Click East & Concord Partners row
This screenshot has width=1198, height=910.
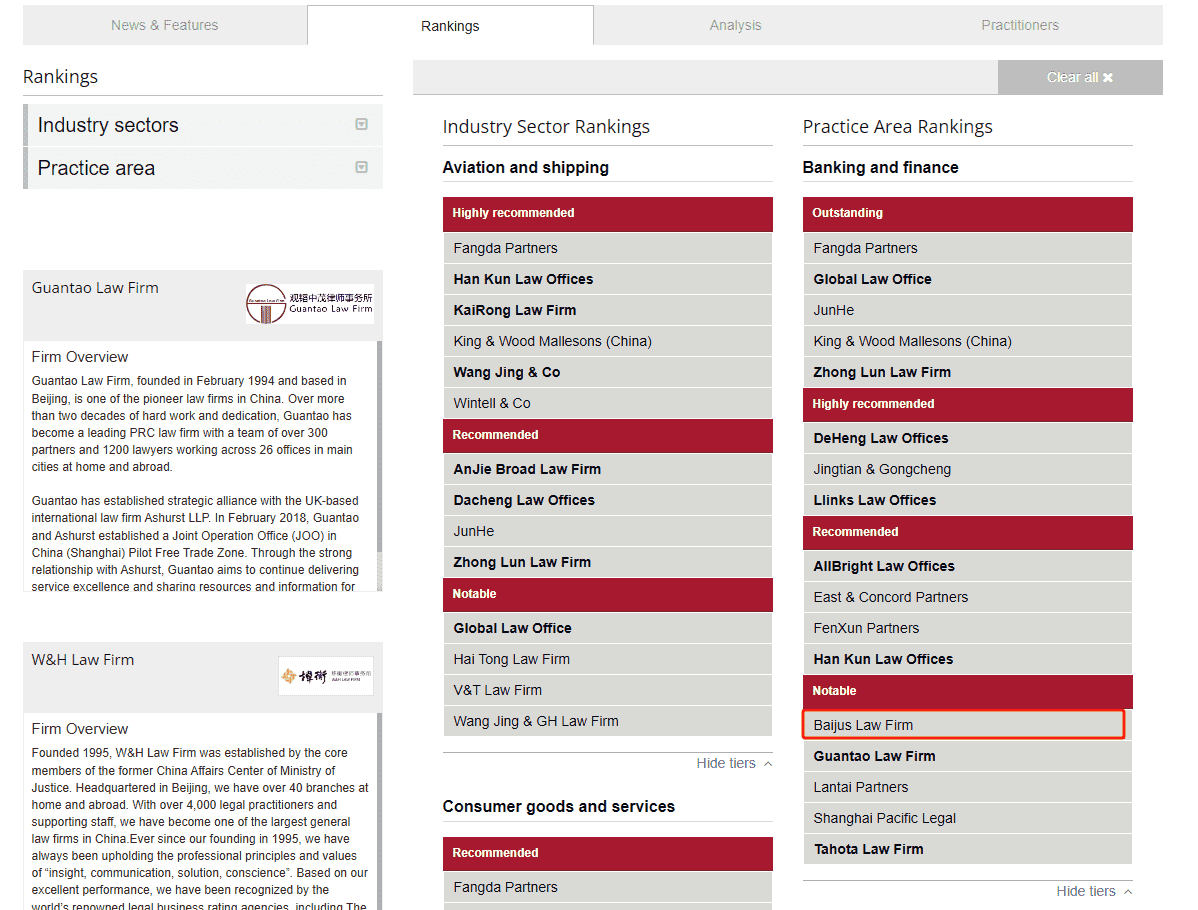967,597
